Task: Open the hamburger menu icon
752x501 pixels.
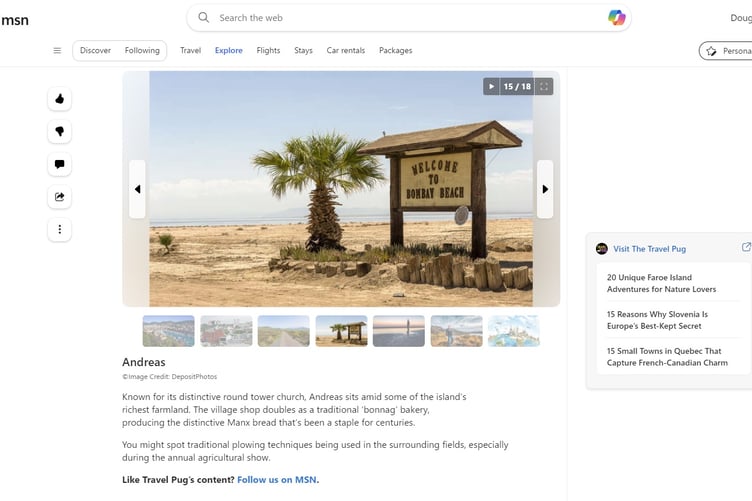Action: pyautogui.click(x=57, y=50)
